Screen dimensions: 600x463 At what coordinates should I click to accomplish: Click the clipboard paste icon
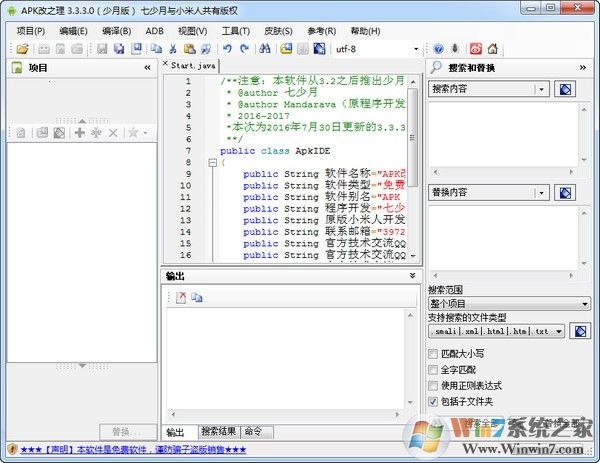click(x=189, y=49)
